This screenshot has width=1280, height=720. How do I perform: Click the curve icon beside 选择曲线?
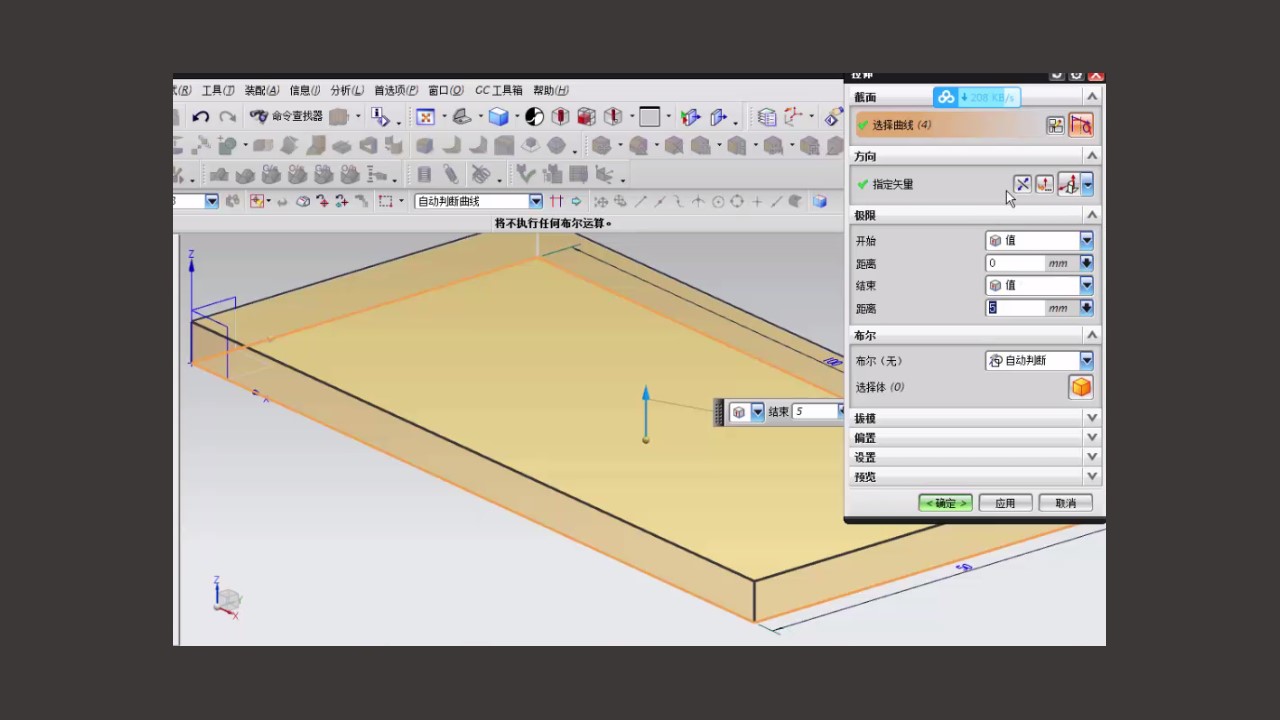1081,125
